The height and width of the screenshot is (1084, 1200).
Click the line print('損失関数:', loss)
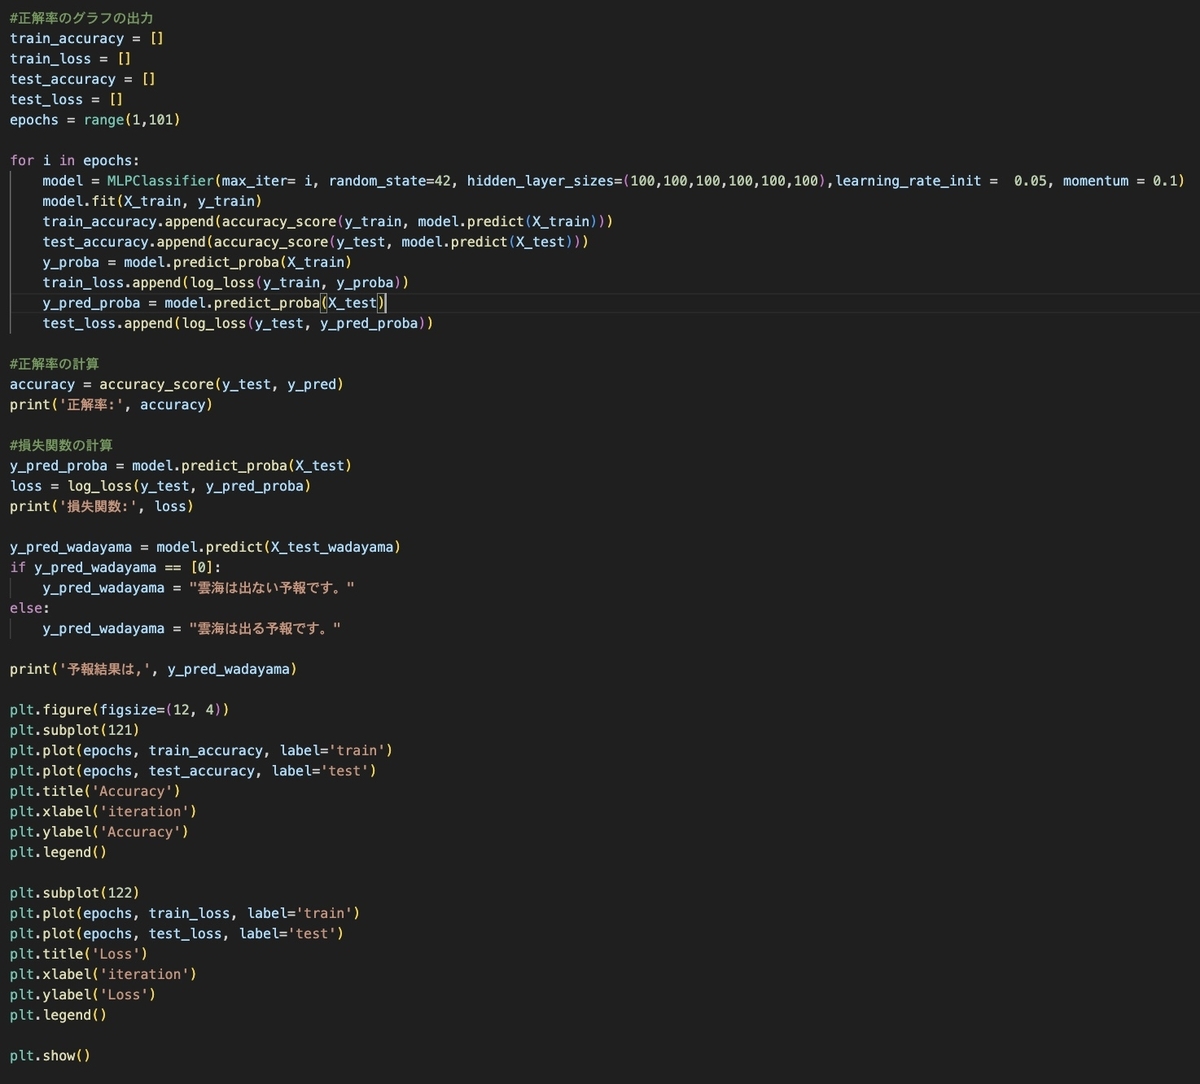tap(102, 506)
